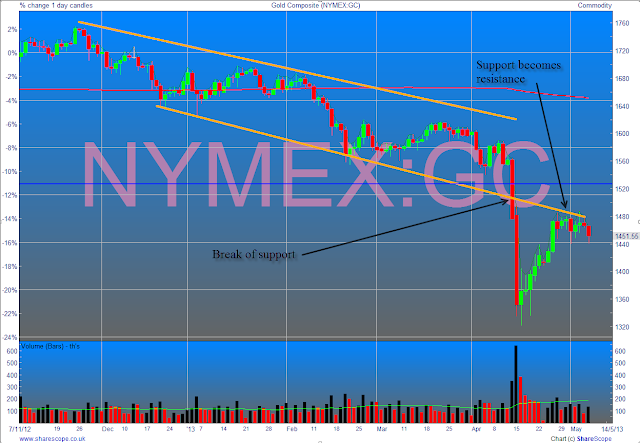Click the 7/11/12 start date label
This screenshot has width=640, height=443.
point(20,429)
